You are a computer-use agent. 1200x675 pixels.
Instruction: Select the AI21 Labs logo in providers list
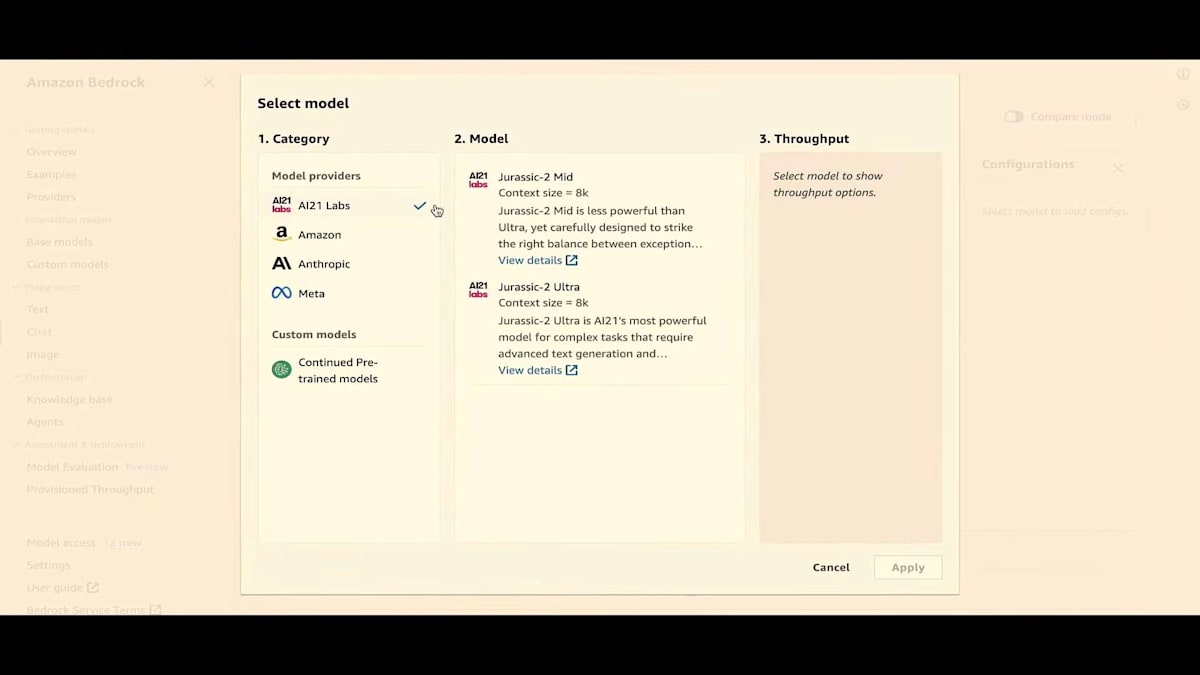[282, 205]
